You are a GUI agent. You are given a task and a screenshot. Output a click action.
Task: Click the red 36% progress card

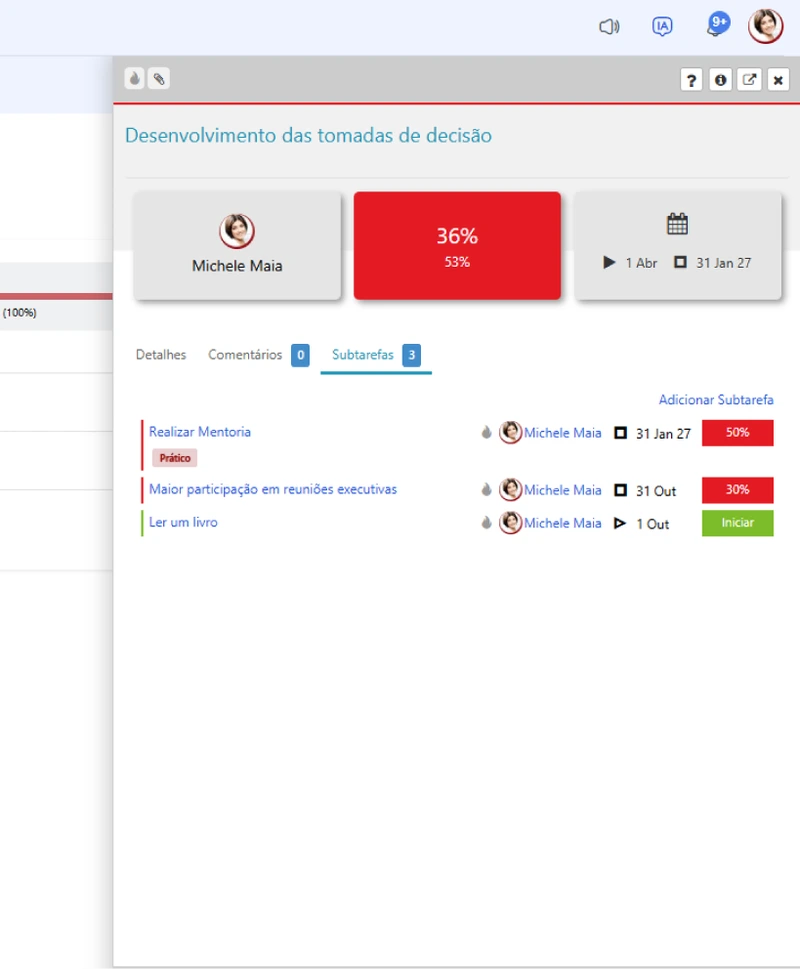pos(457,245)
